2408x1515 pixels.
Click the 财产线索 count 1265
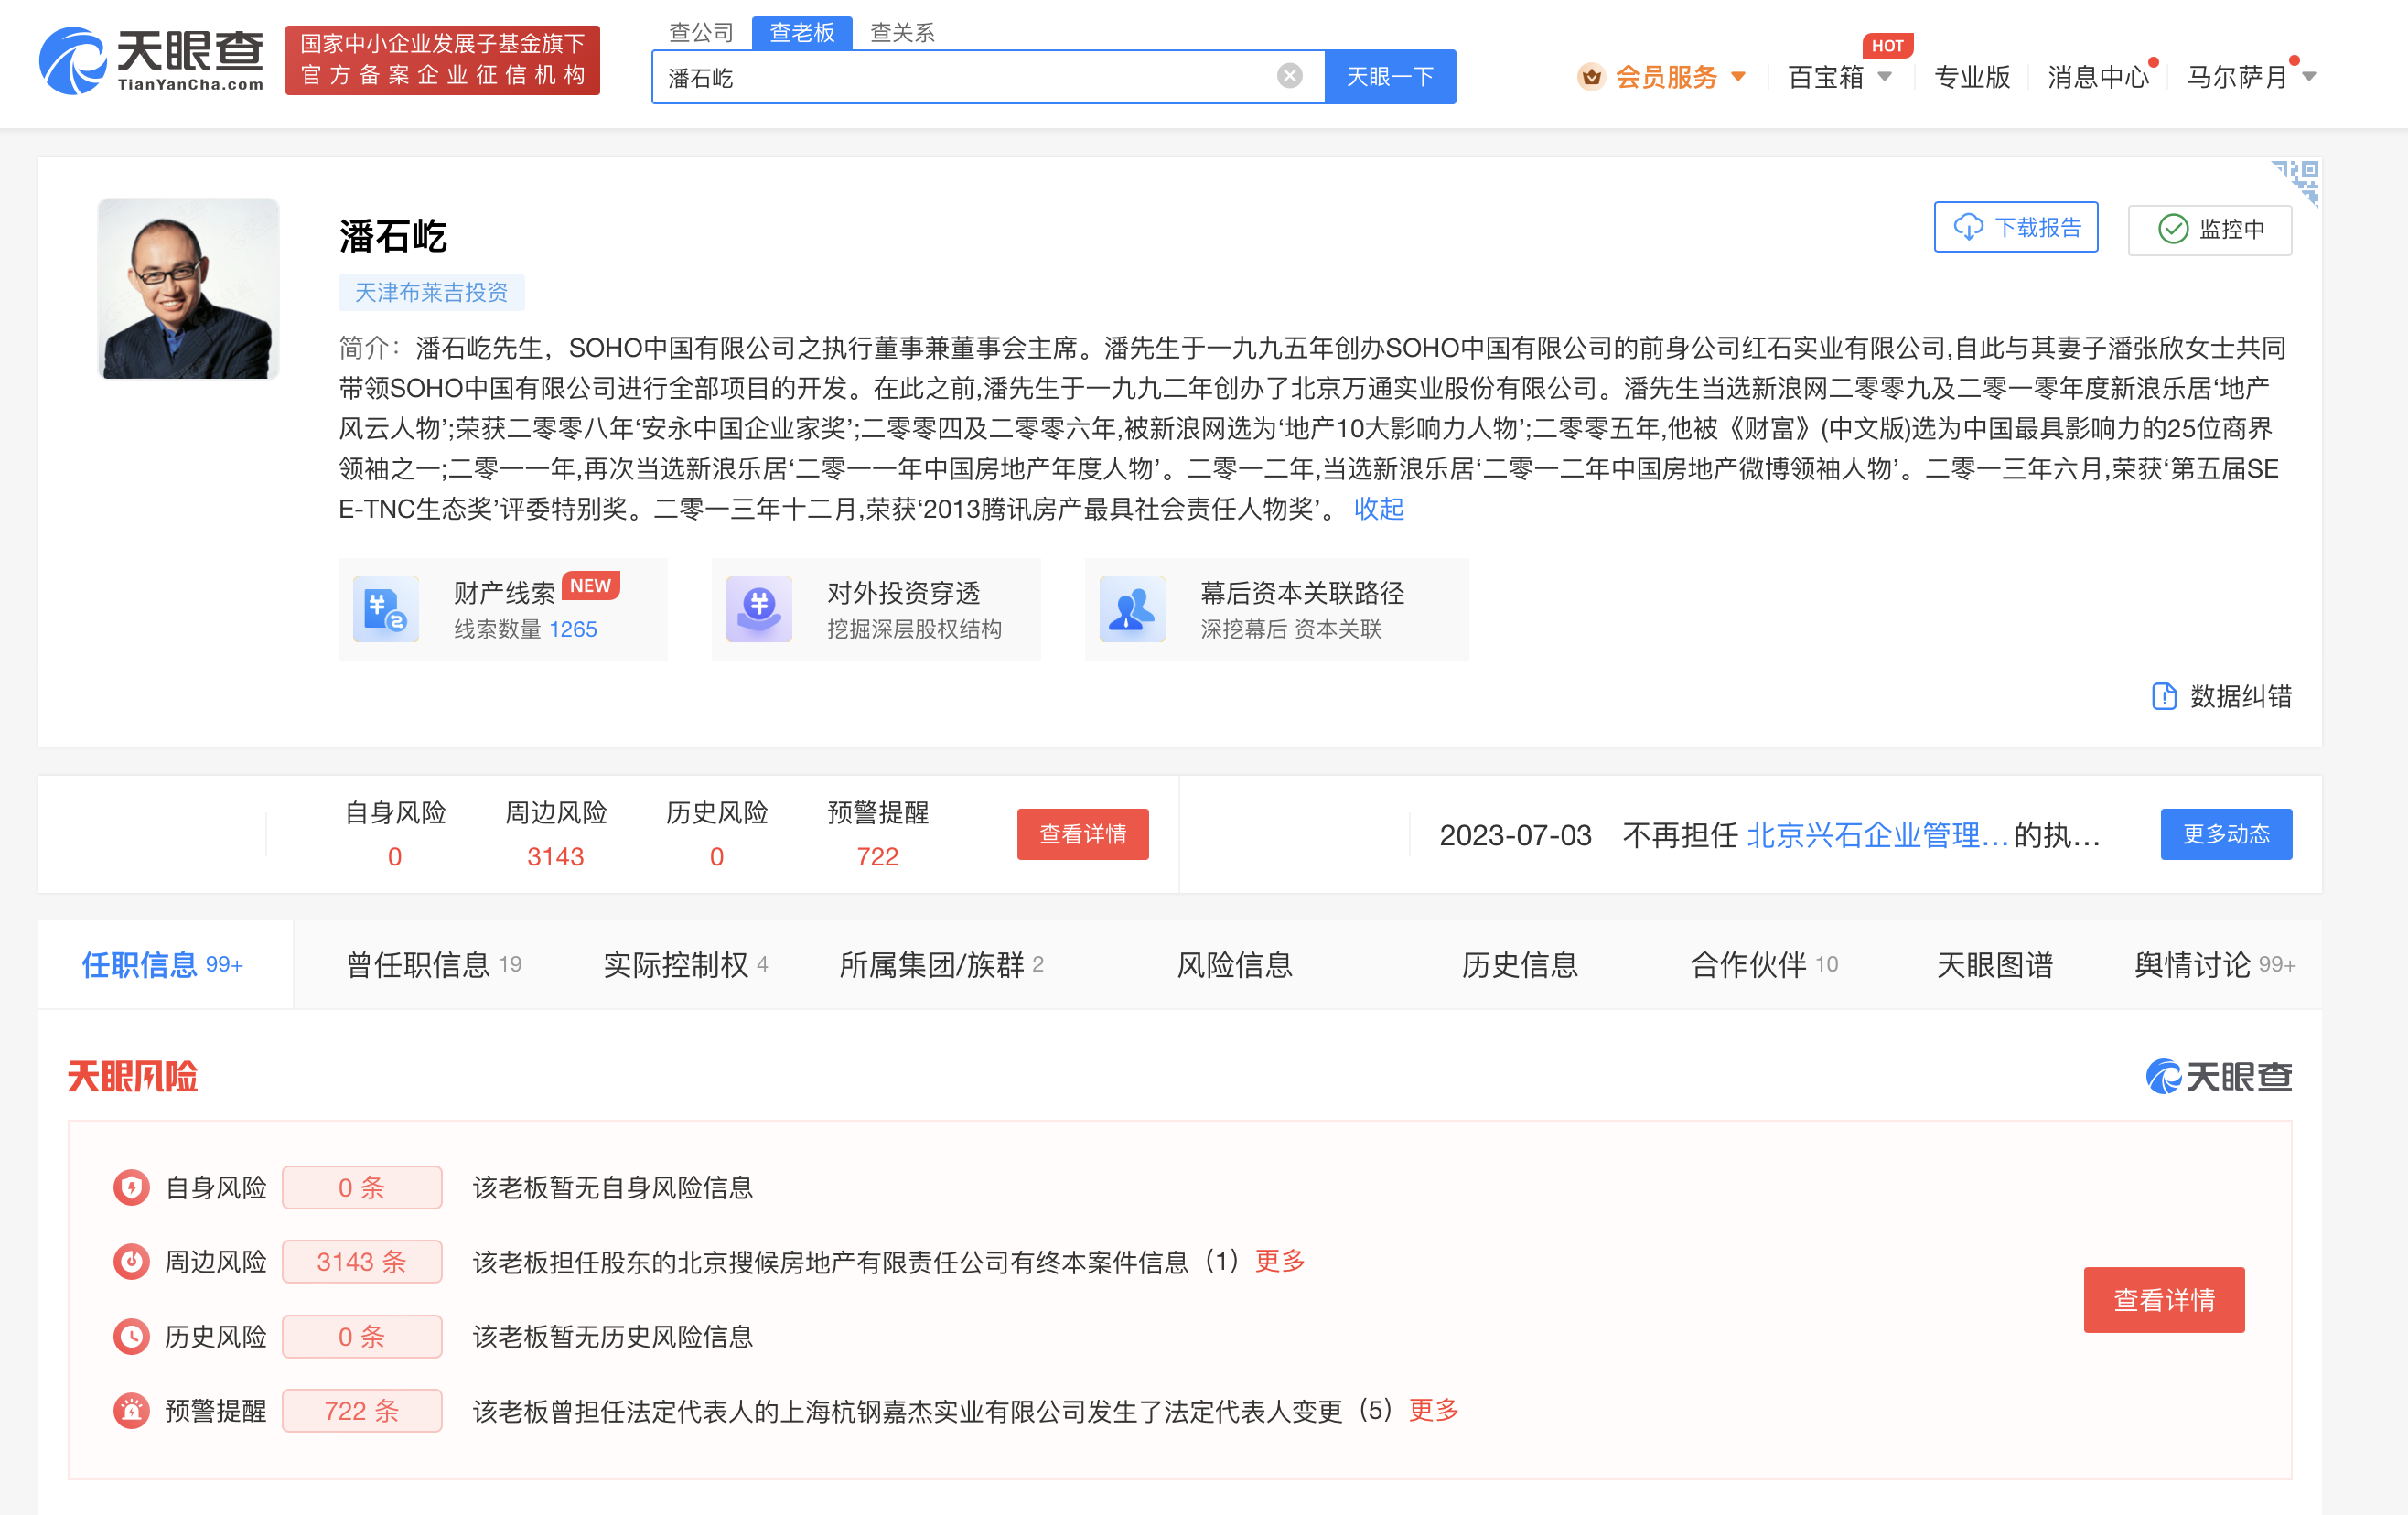(573, 629)
